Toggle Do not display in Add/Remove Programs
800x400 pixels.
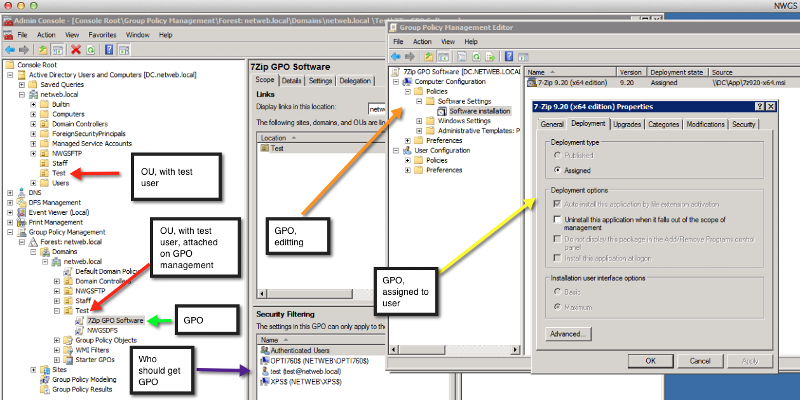558,239
